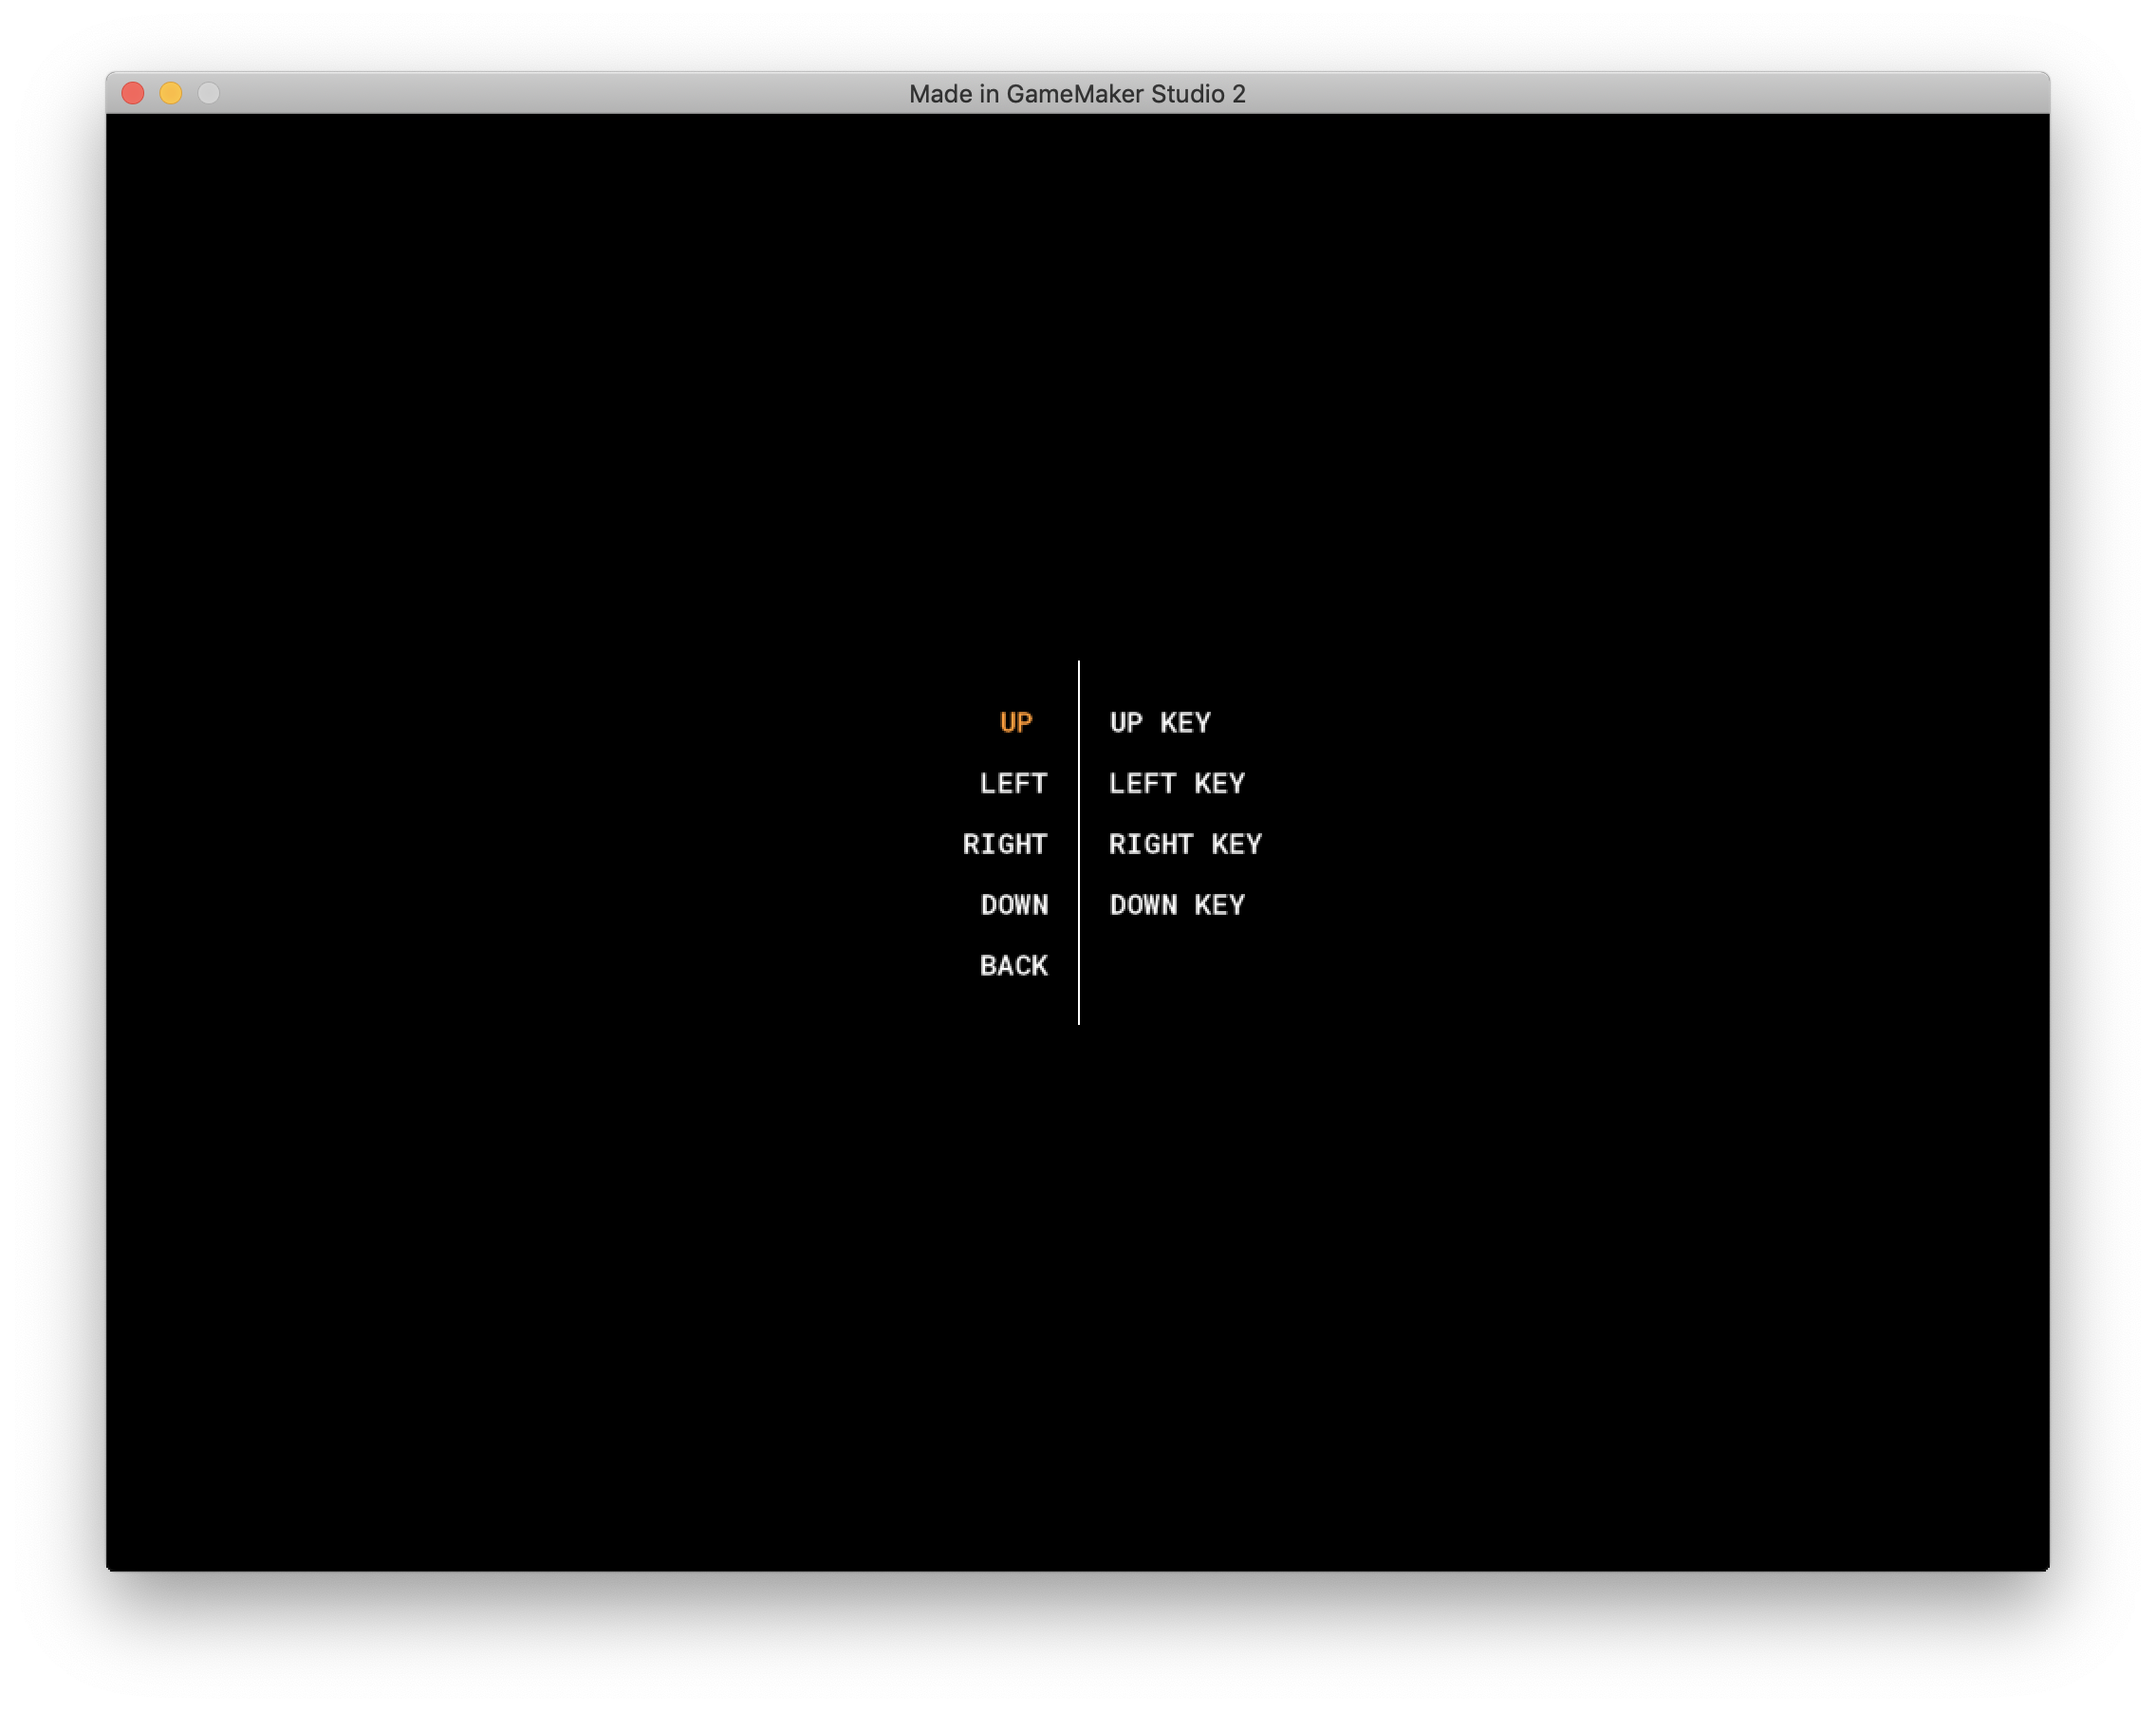This screenshot has width=2156, height=1712.
Task: Select the LEFT menu option
Action: [1013, 783]
